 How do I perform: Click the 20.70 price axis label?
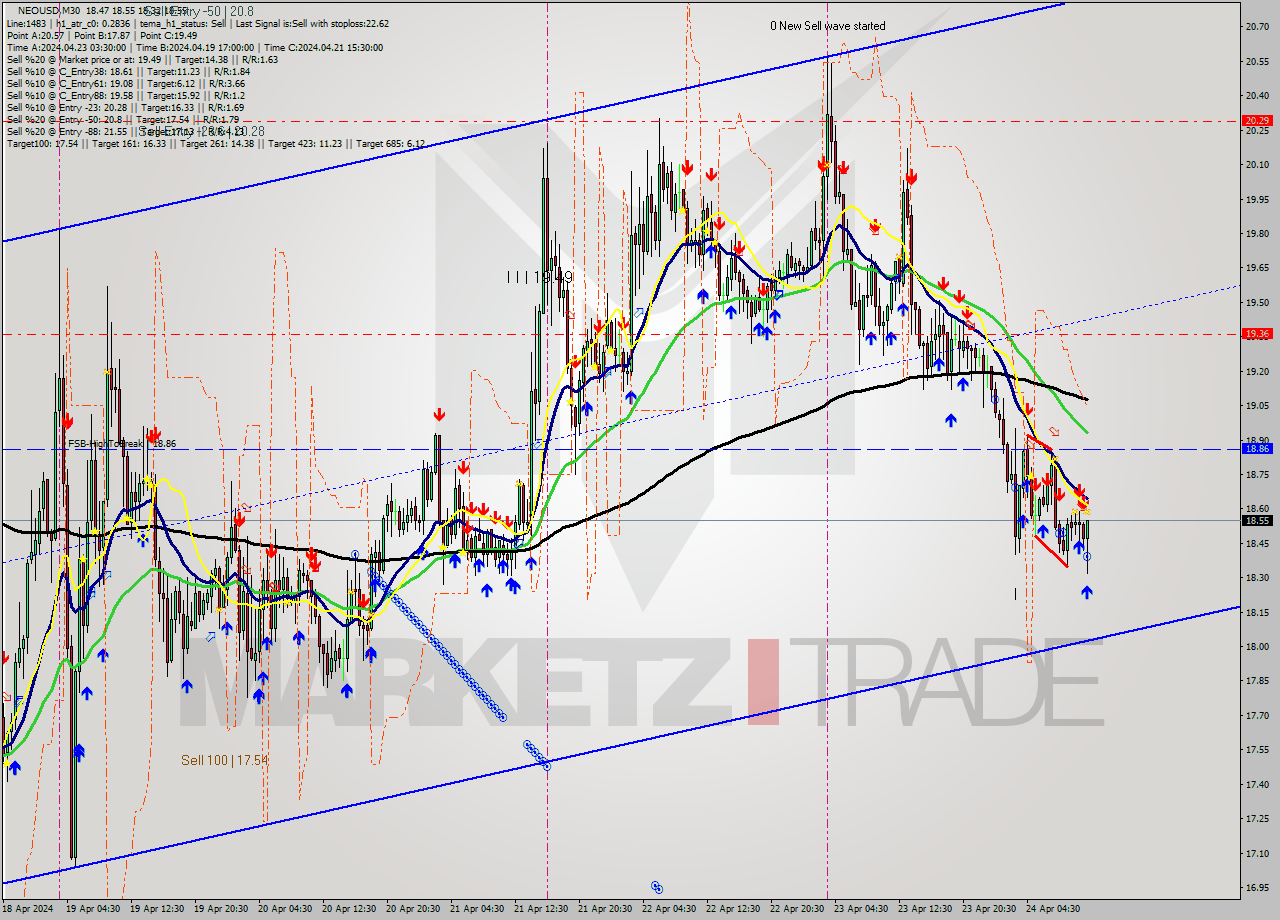tap(1257, 27)
